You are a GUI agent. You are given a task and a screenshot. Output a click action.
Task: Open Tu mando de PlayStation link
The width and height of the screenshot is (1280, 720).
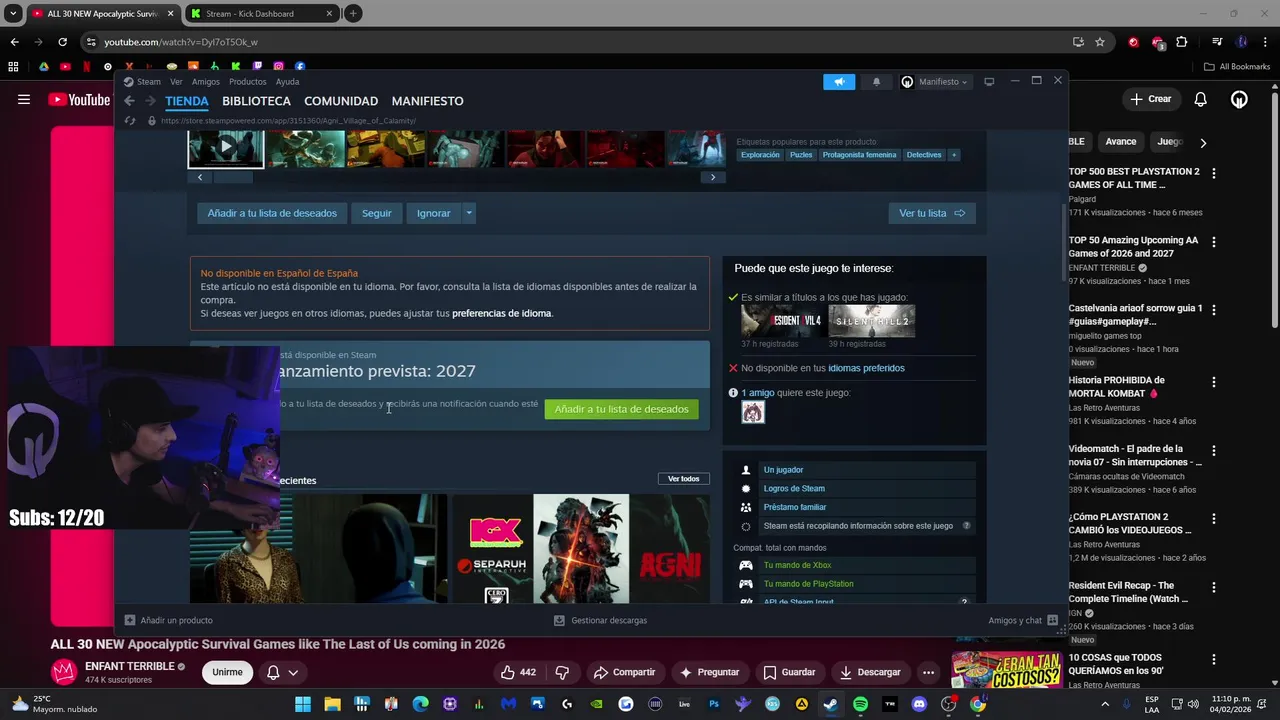pyautogui.click(x=808, y=584)
